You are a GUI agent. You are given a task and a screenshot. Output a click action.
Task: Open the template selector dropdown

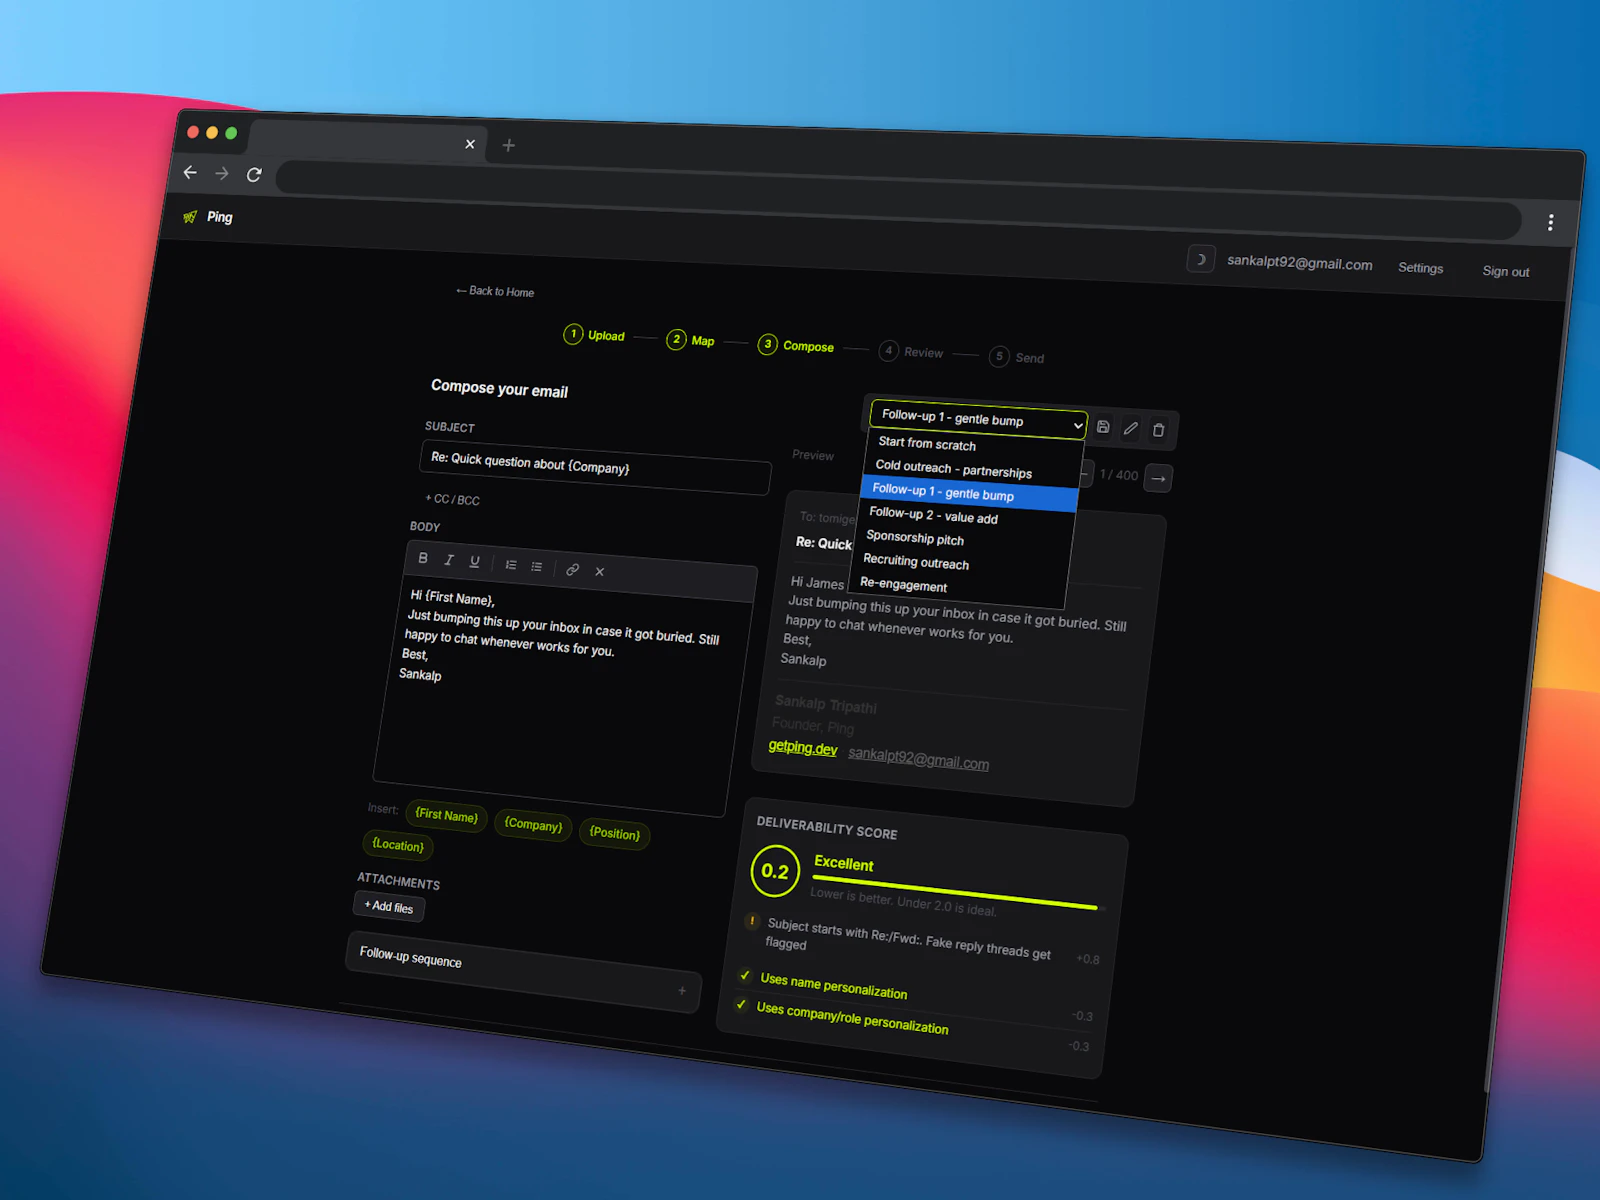coord(979,420)
